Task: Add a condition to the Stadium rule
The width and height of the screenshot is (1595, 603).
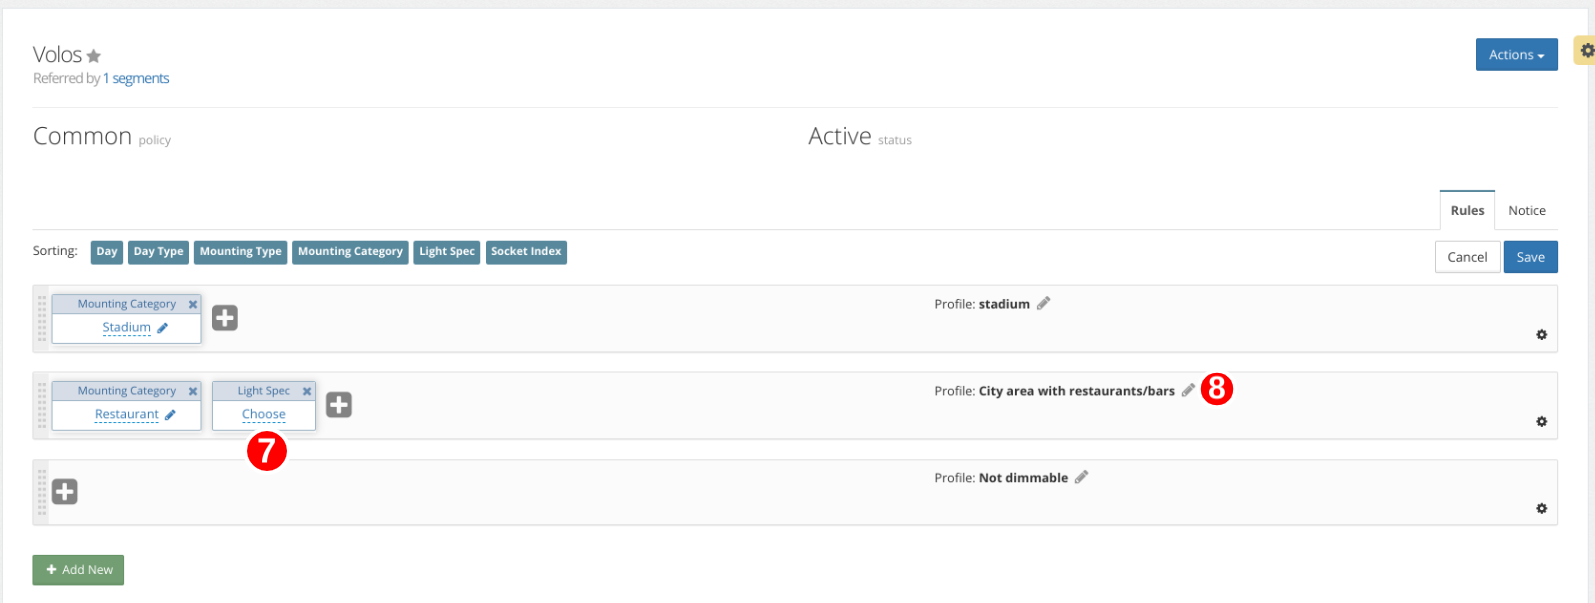Action: [225, 318]
